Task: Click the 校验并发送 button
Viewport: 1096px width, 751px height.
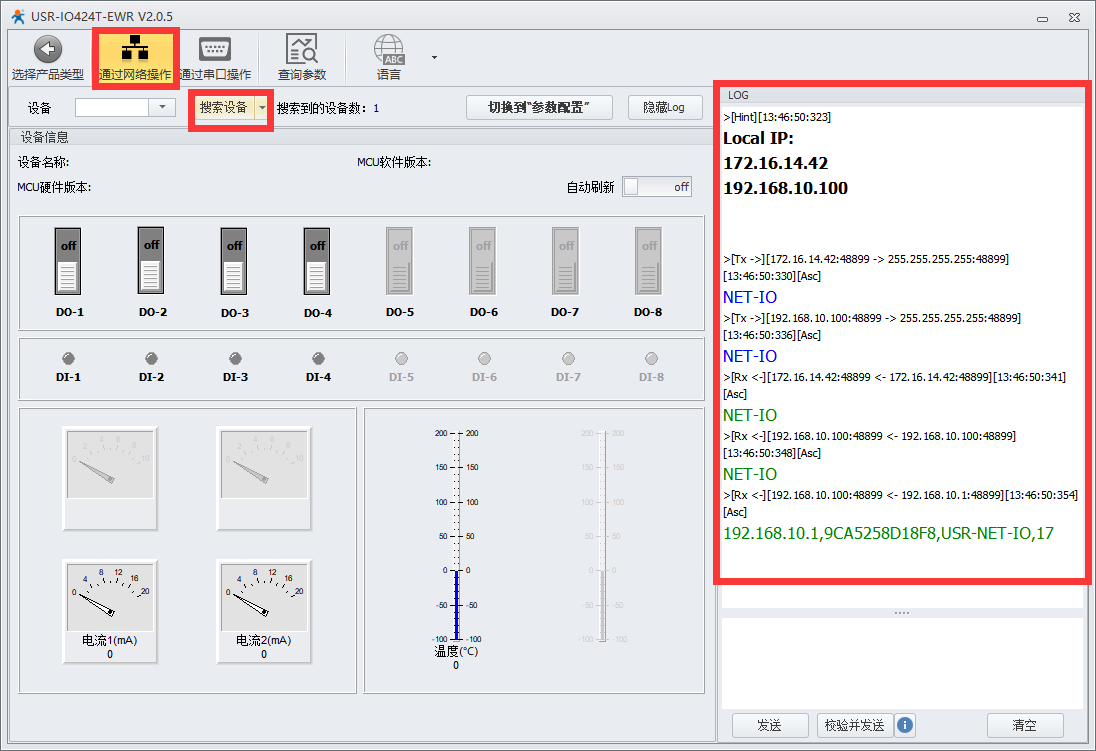Action: [x=854, y=725]
